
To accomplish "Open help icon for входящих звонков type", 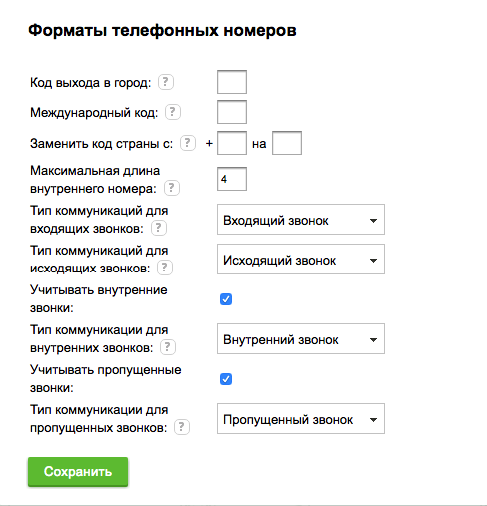I will pyautogui.click(x=159, y=228).
